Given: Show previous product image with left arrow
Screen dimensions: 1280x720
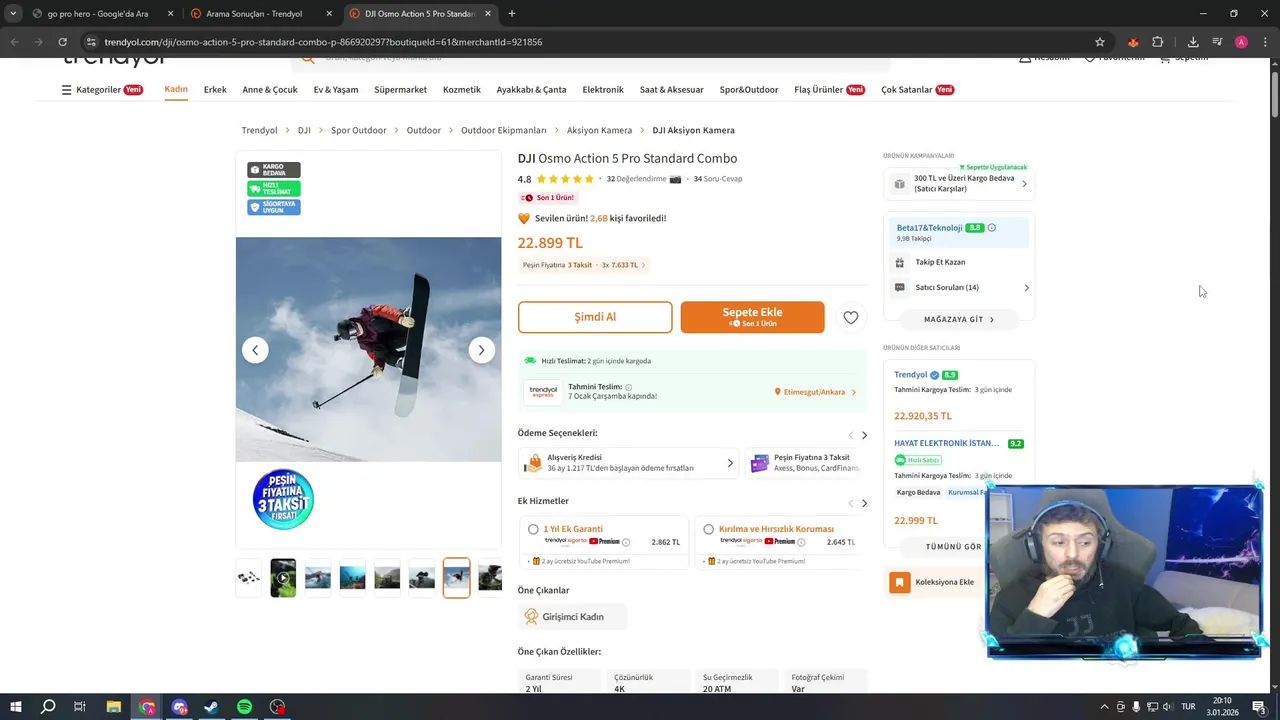Looking at the screenshot, I should tap(255, 350).
